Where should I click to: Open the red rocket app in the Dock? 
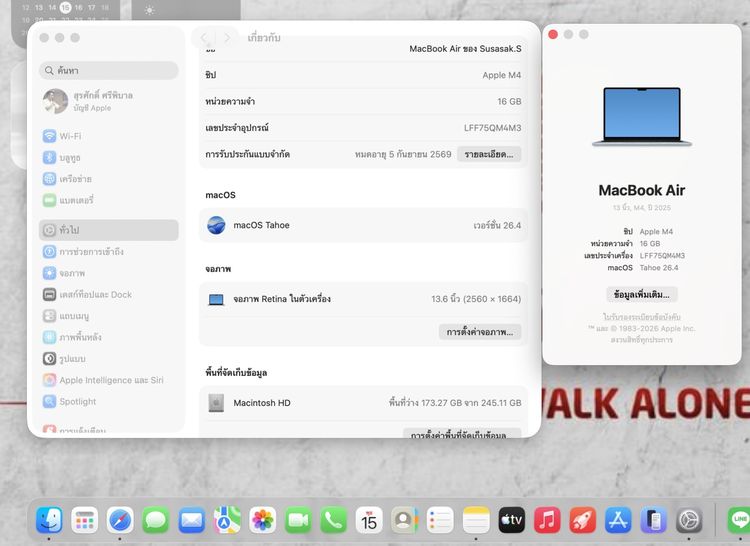tap(583, 520)
